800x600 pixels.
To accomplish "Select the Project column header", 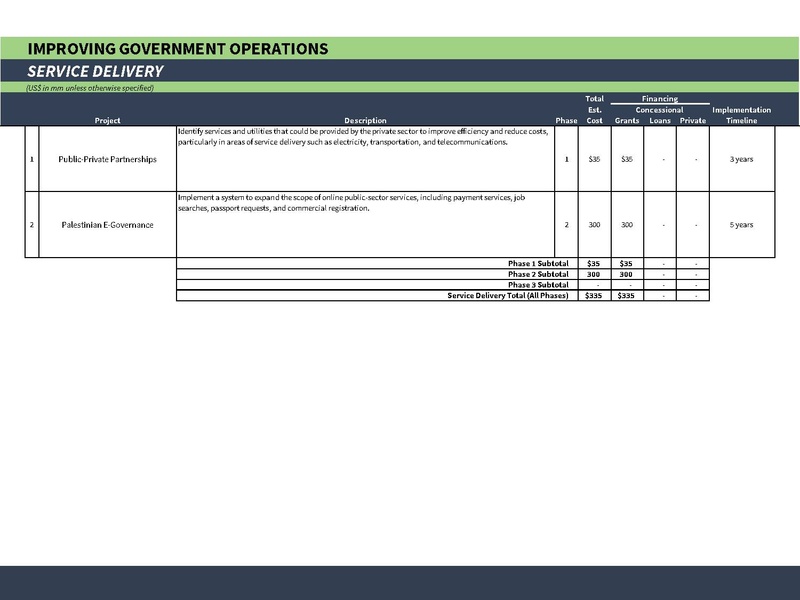I will (108, 121).
